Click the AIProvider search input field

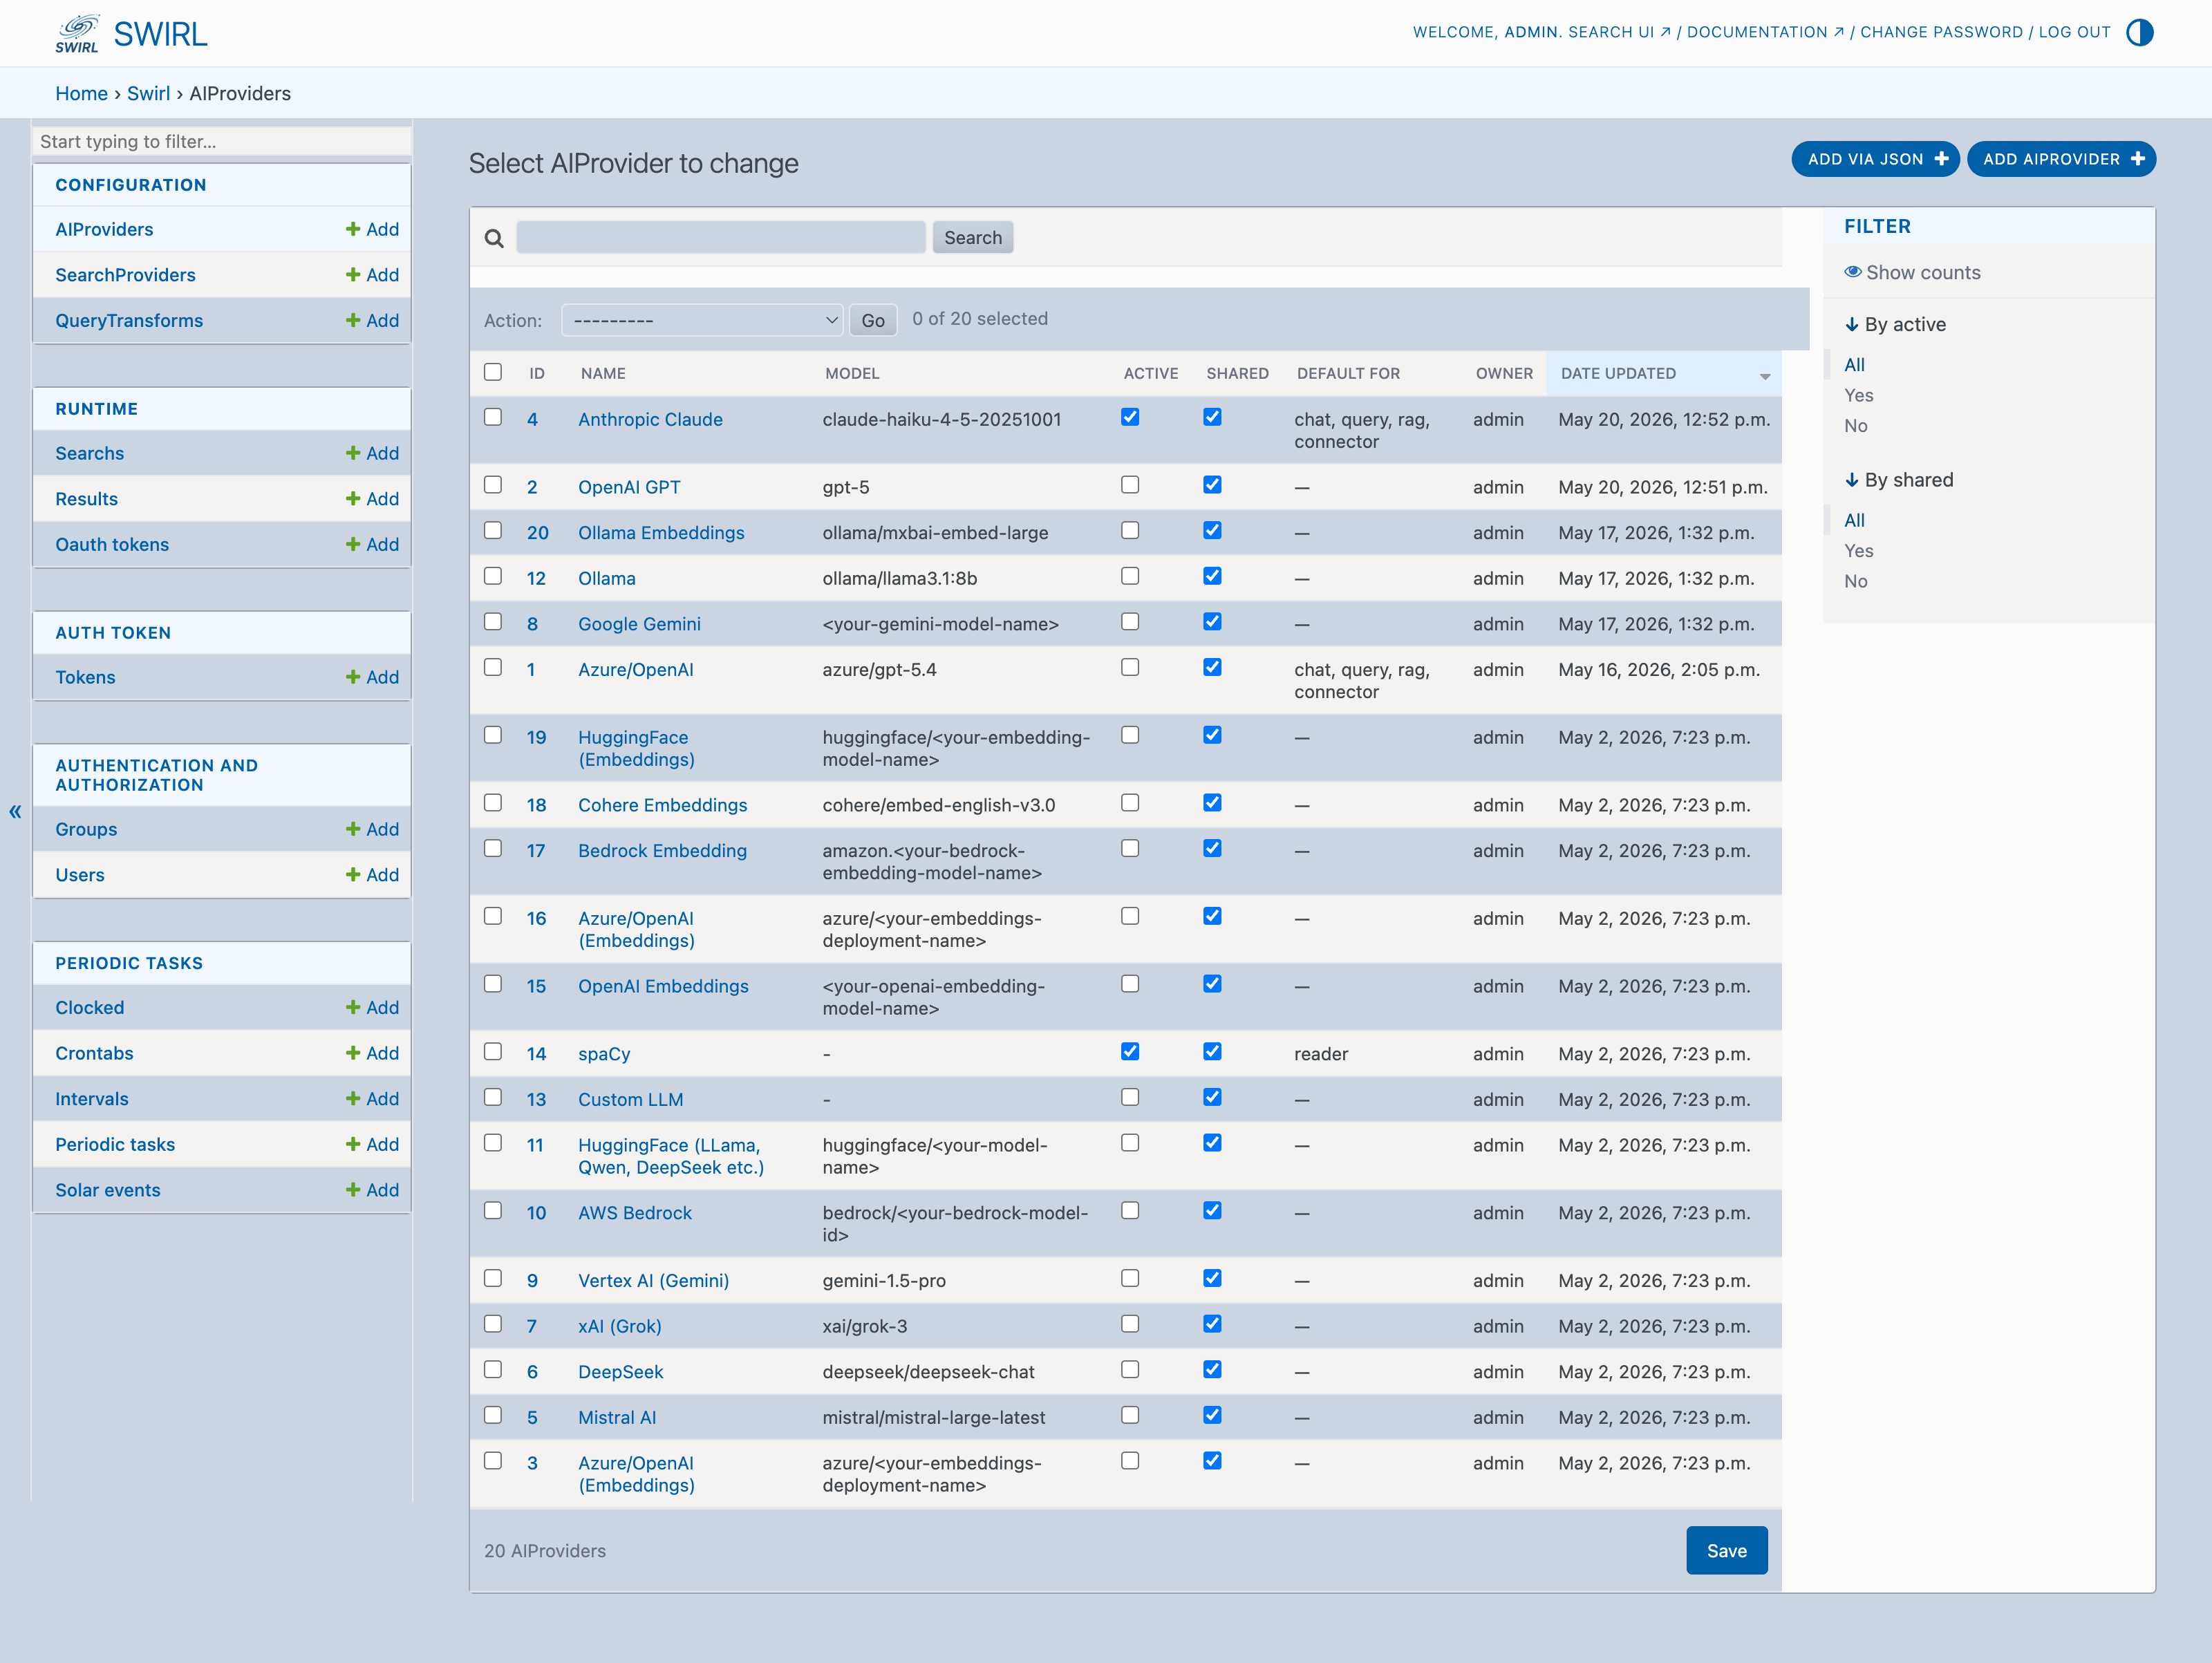[720, 237]
